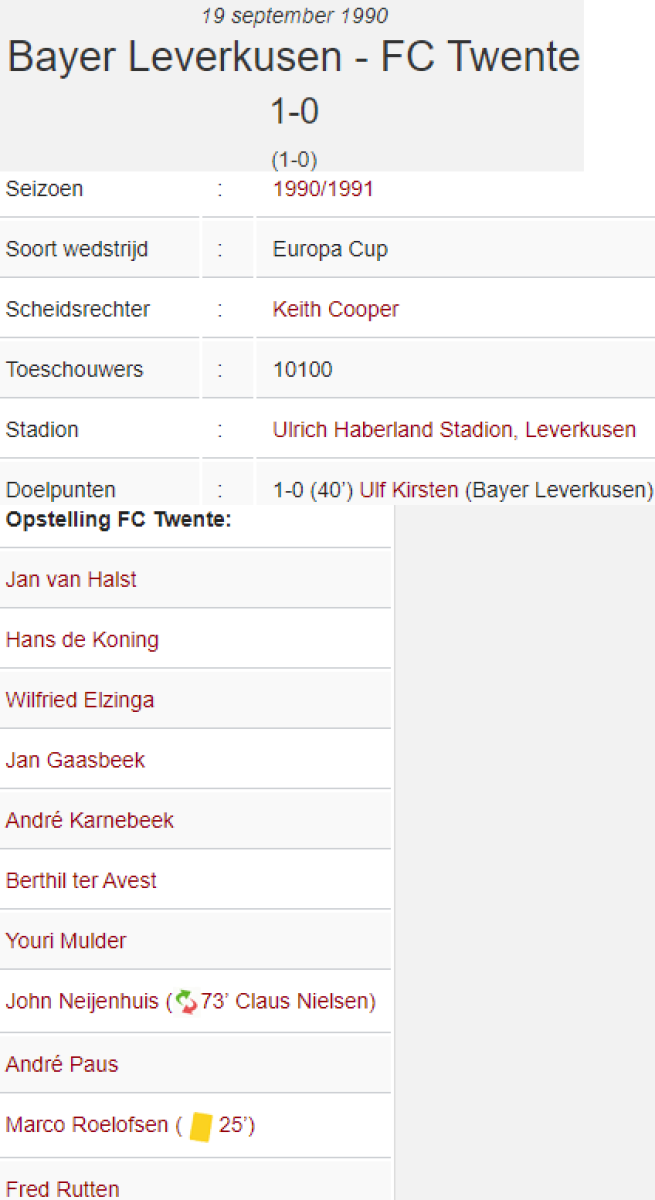The image size is (655, 1200).
Task: Click the Opstelling FC Twente heading
Action: tap(118, 521)
